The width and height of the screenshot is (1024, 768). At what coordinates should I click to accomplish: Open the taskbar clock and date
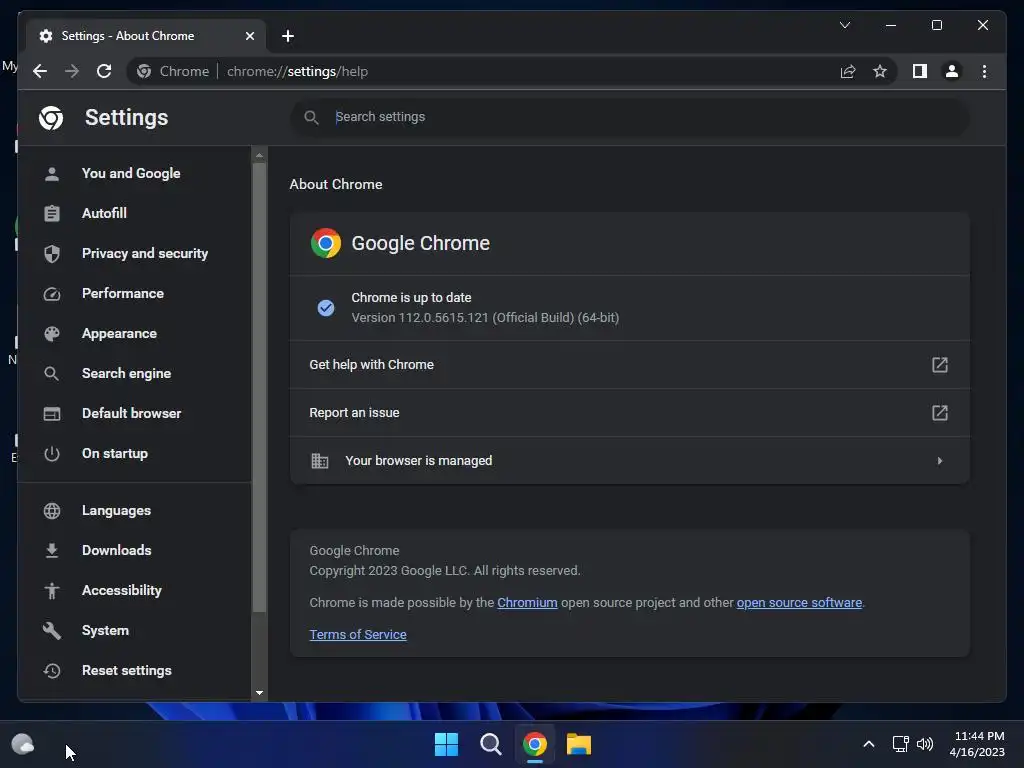pyautogui.click(x=977, y=744)
